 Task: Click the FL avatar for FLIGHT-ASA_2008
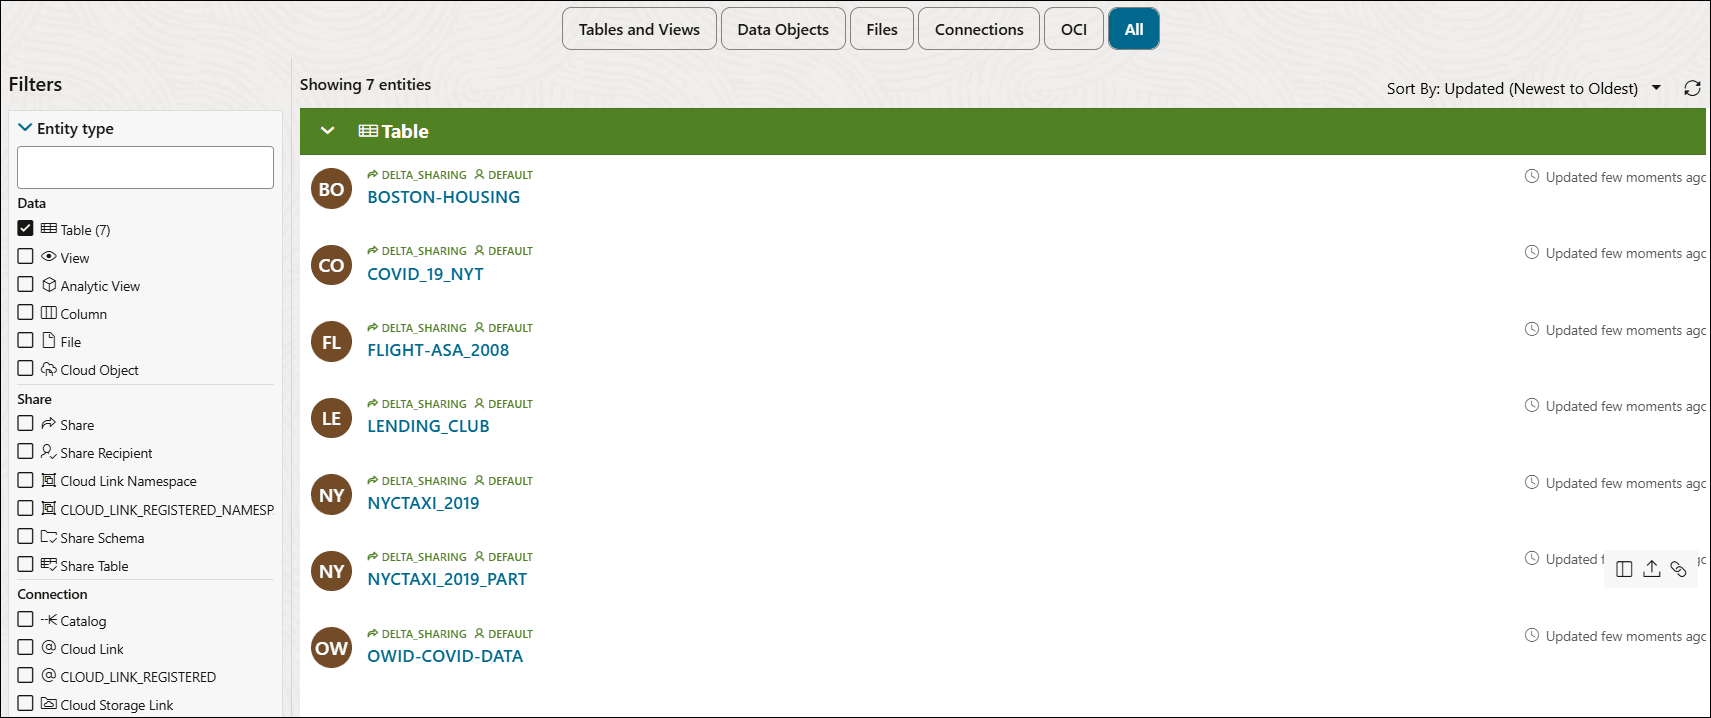pyautogui.click(x=331, y=342)
